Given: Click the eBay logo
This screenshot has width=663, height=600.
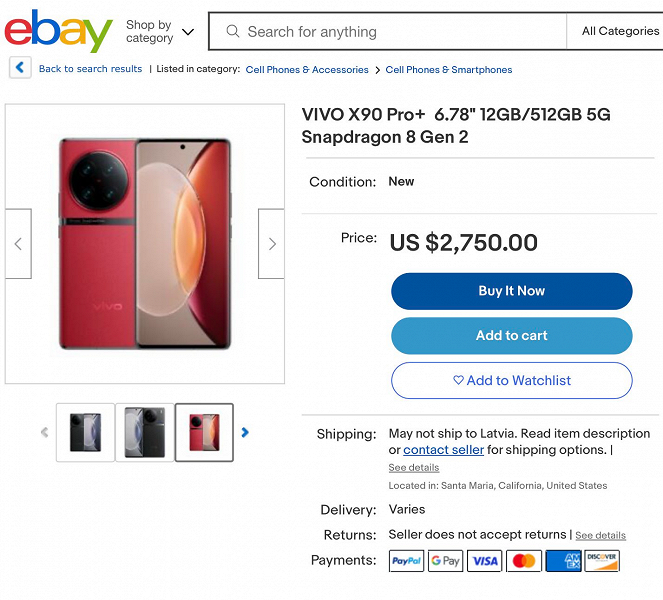Looking at the screenshot, I should point(58,31).
